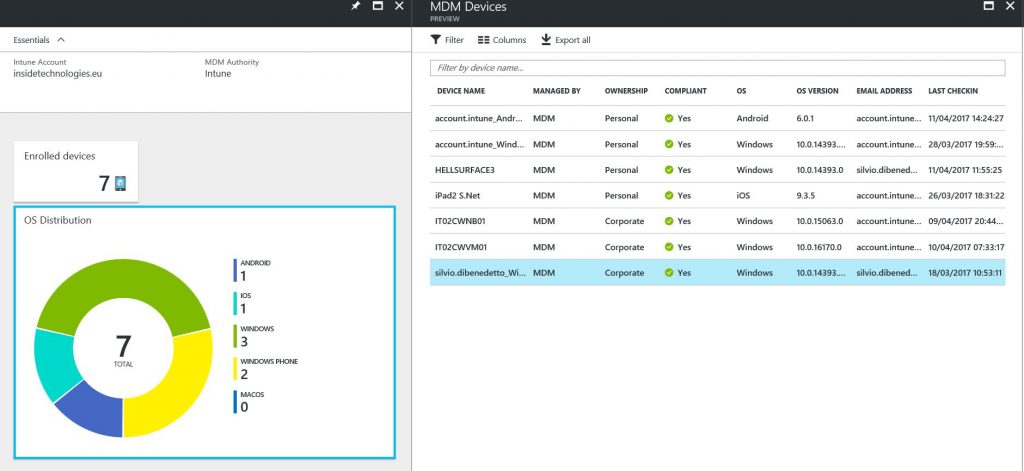The image size is (1024, 471).
Task: Maximize the MDM Devices blade
Action: pyautogui.click(x=989, y=6)
